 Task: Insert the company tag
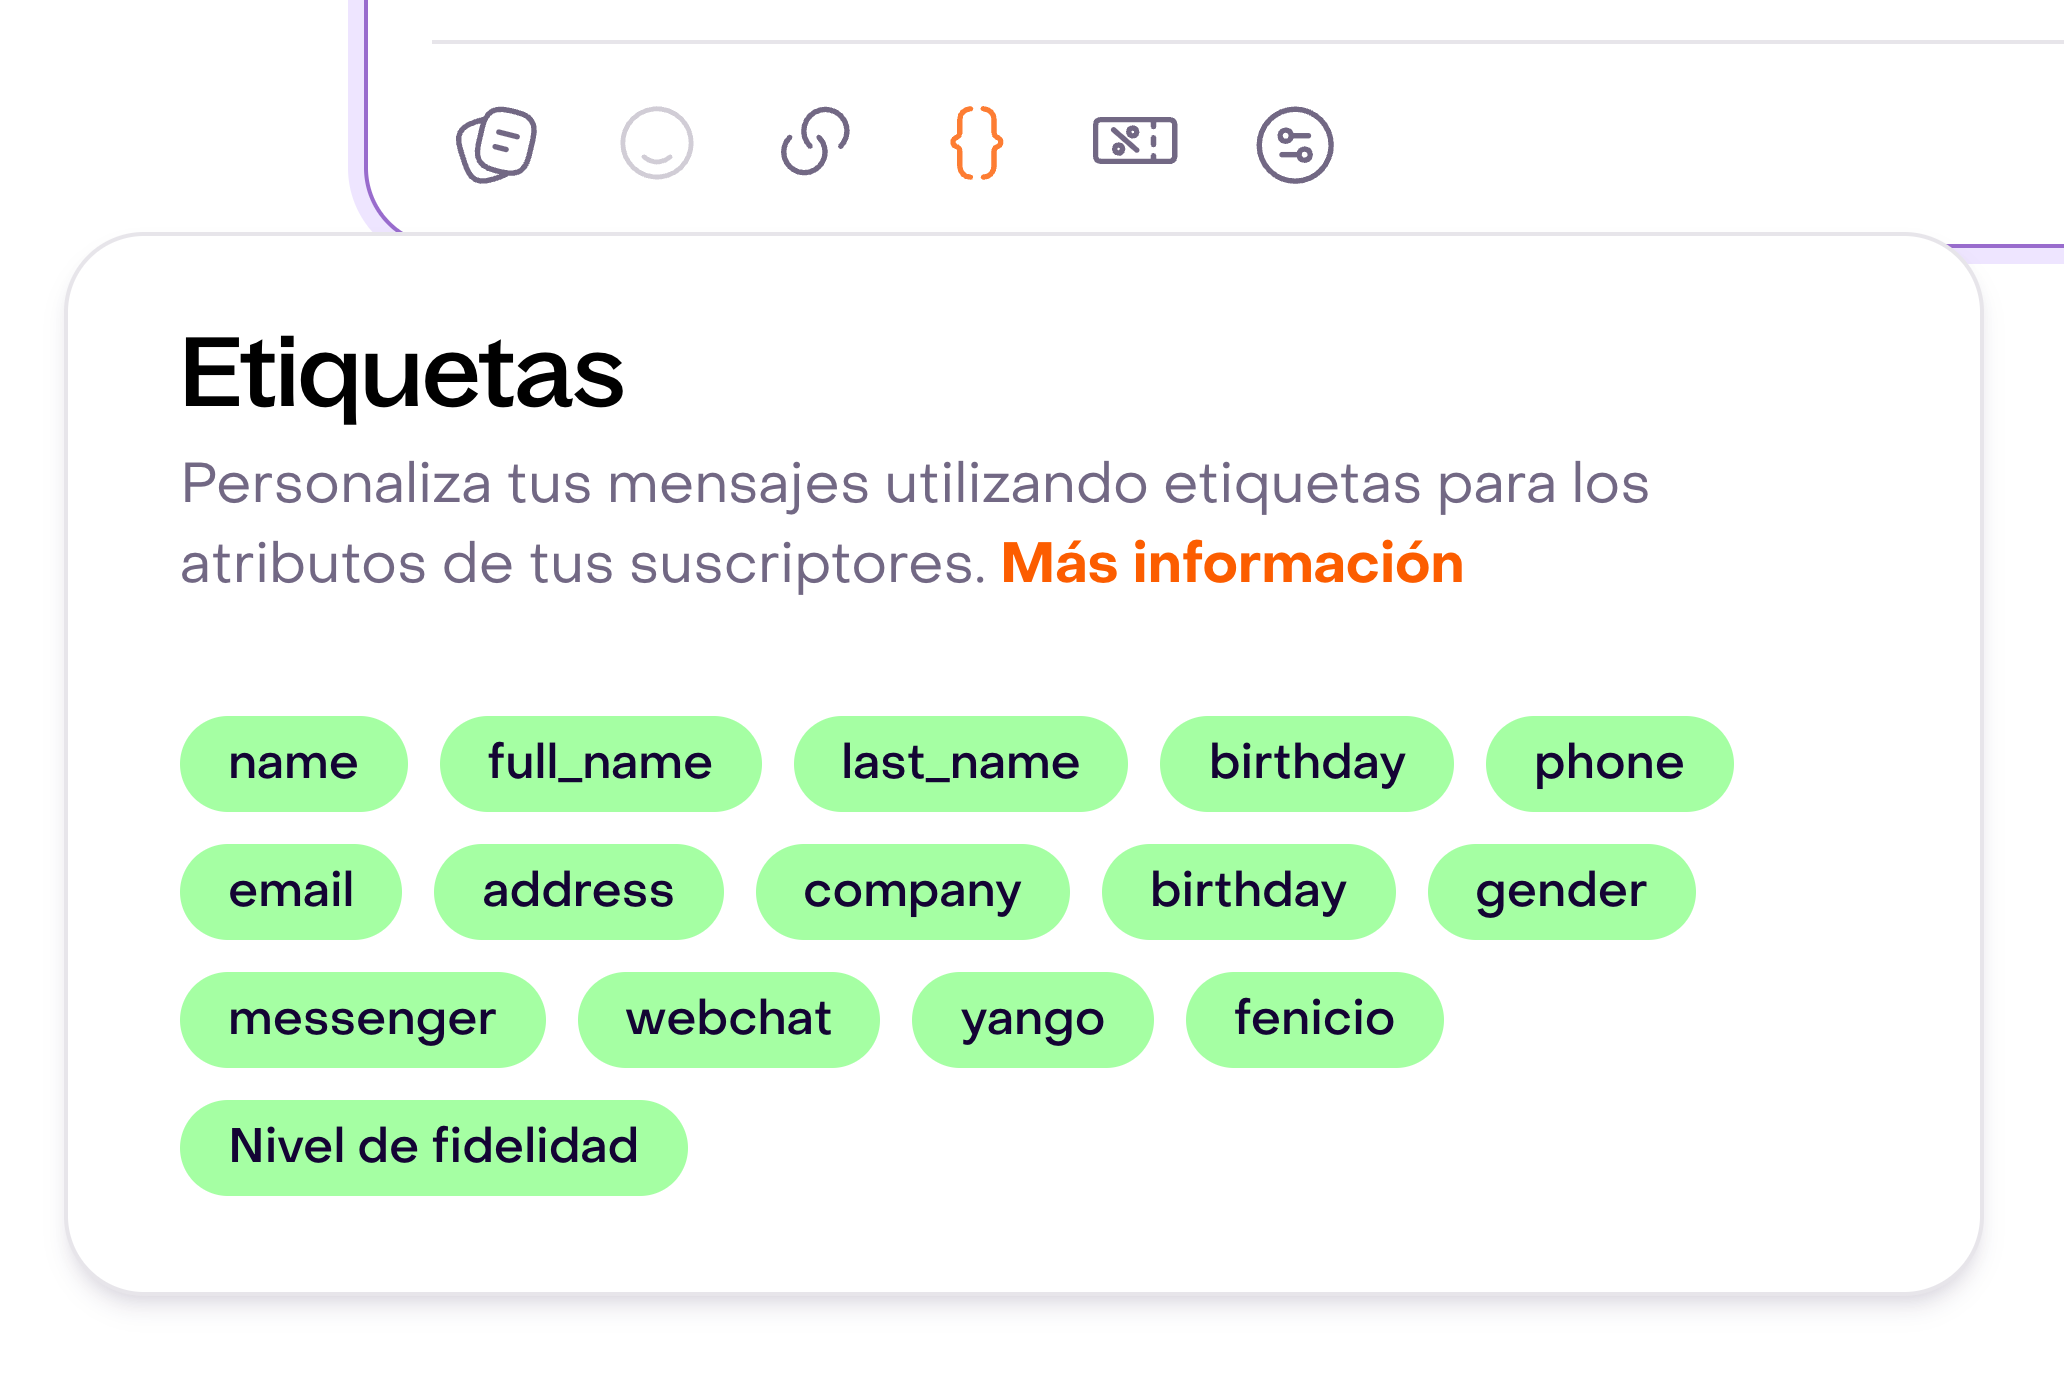point(913,892)
